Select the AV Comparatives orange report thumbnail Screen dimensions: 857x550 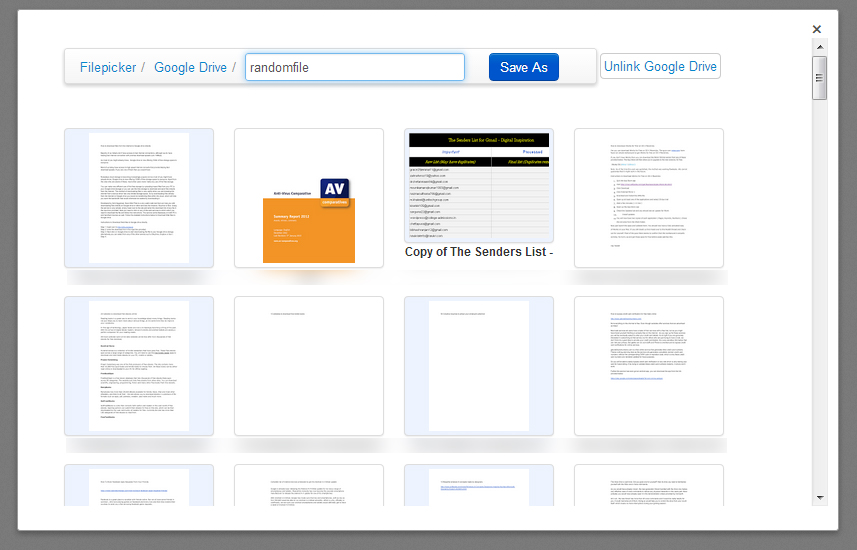(x=309, y=198)
